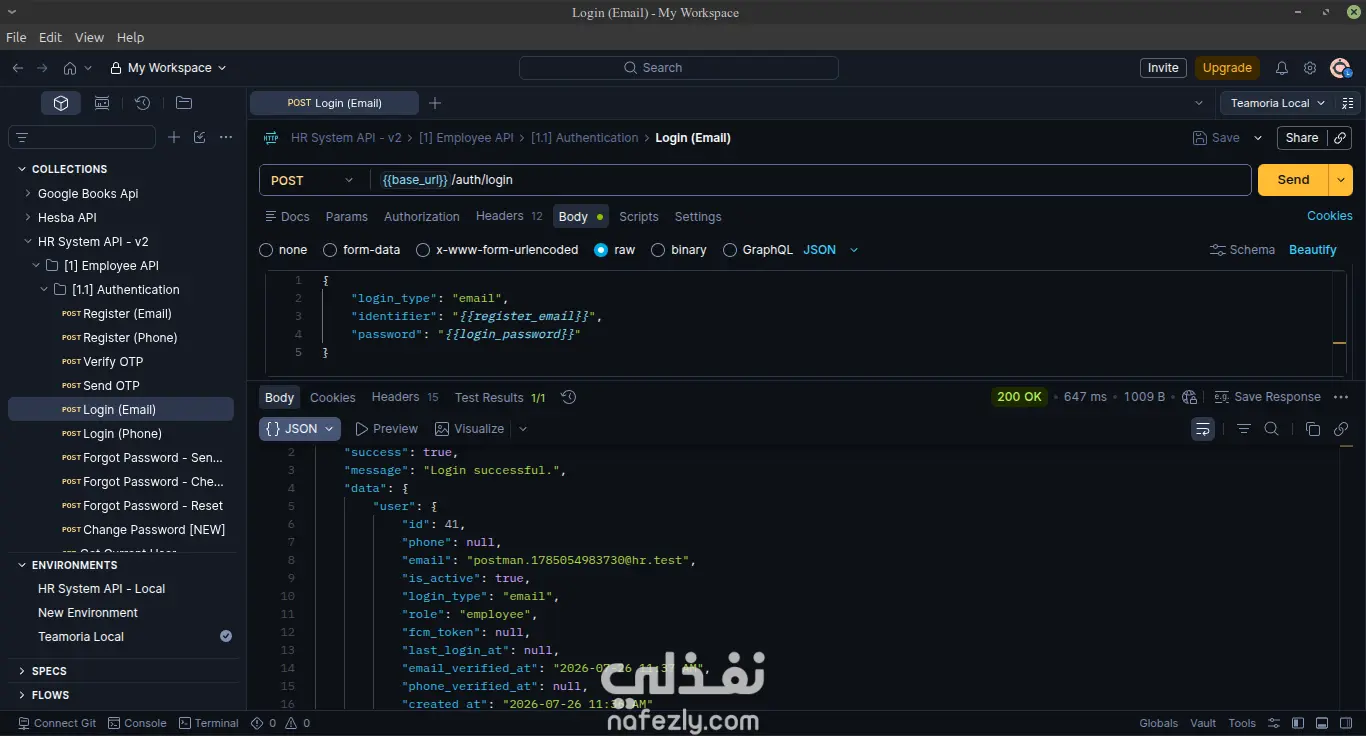Open the Terminal in status bar
The image size is (1366, 736).
tap(208, 723)
